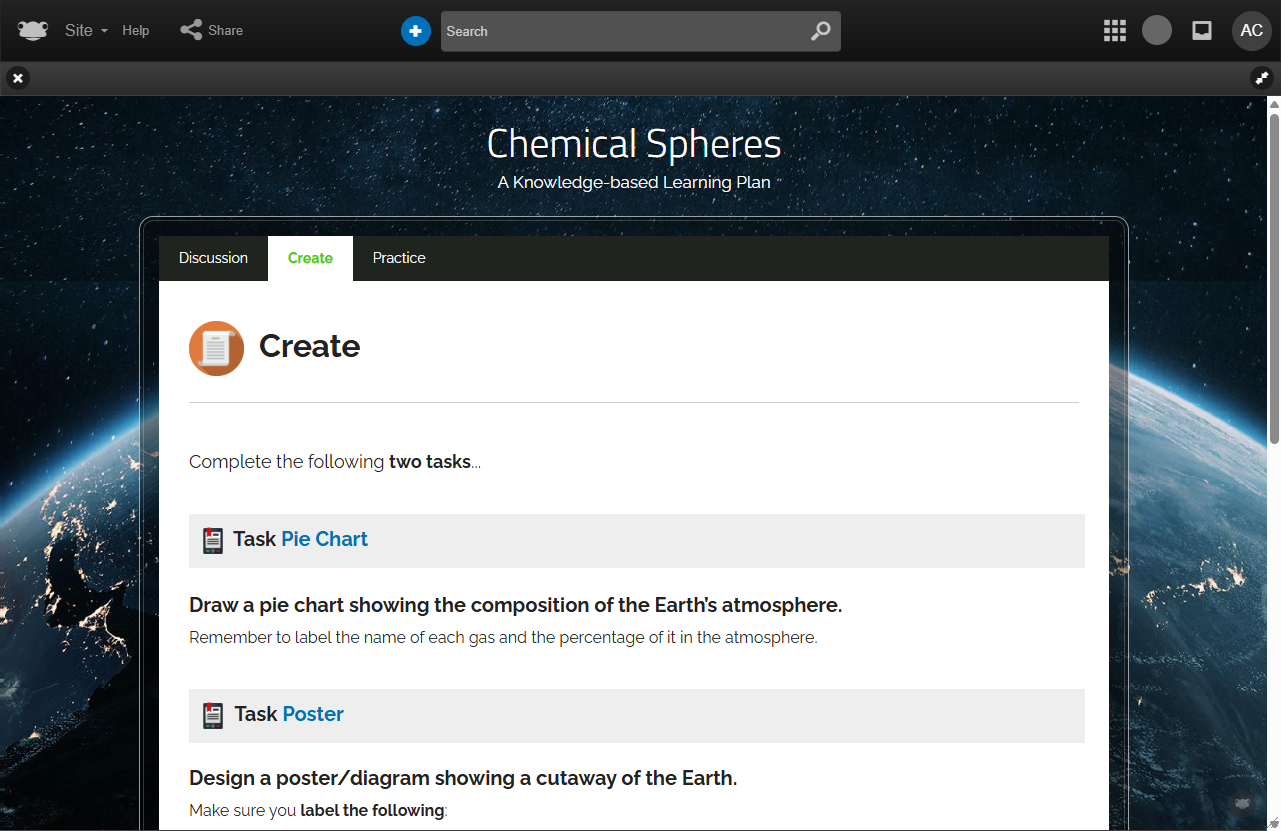Open the Site dropdown menu
Screen dimensions: 1281x831
[86, 31]
